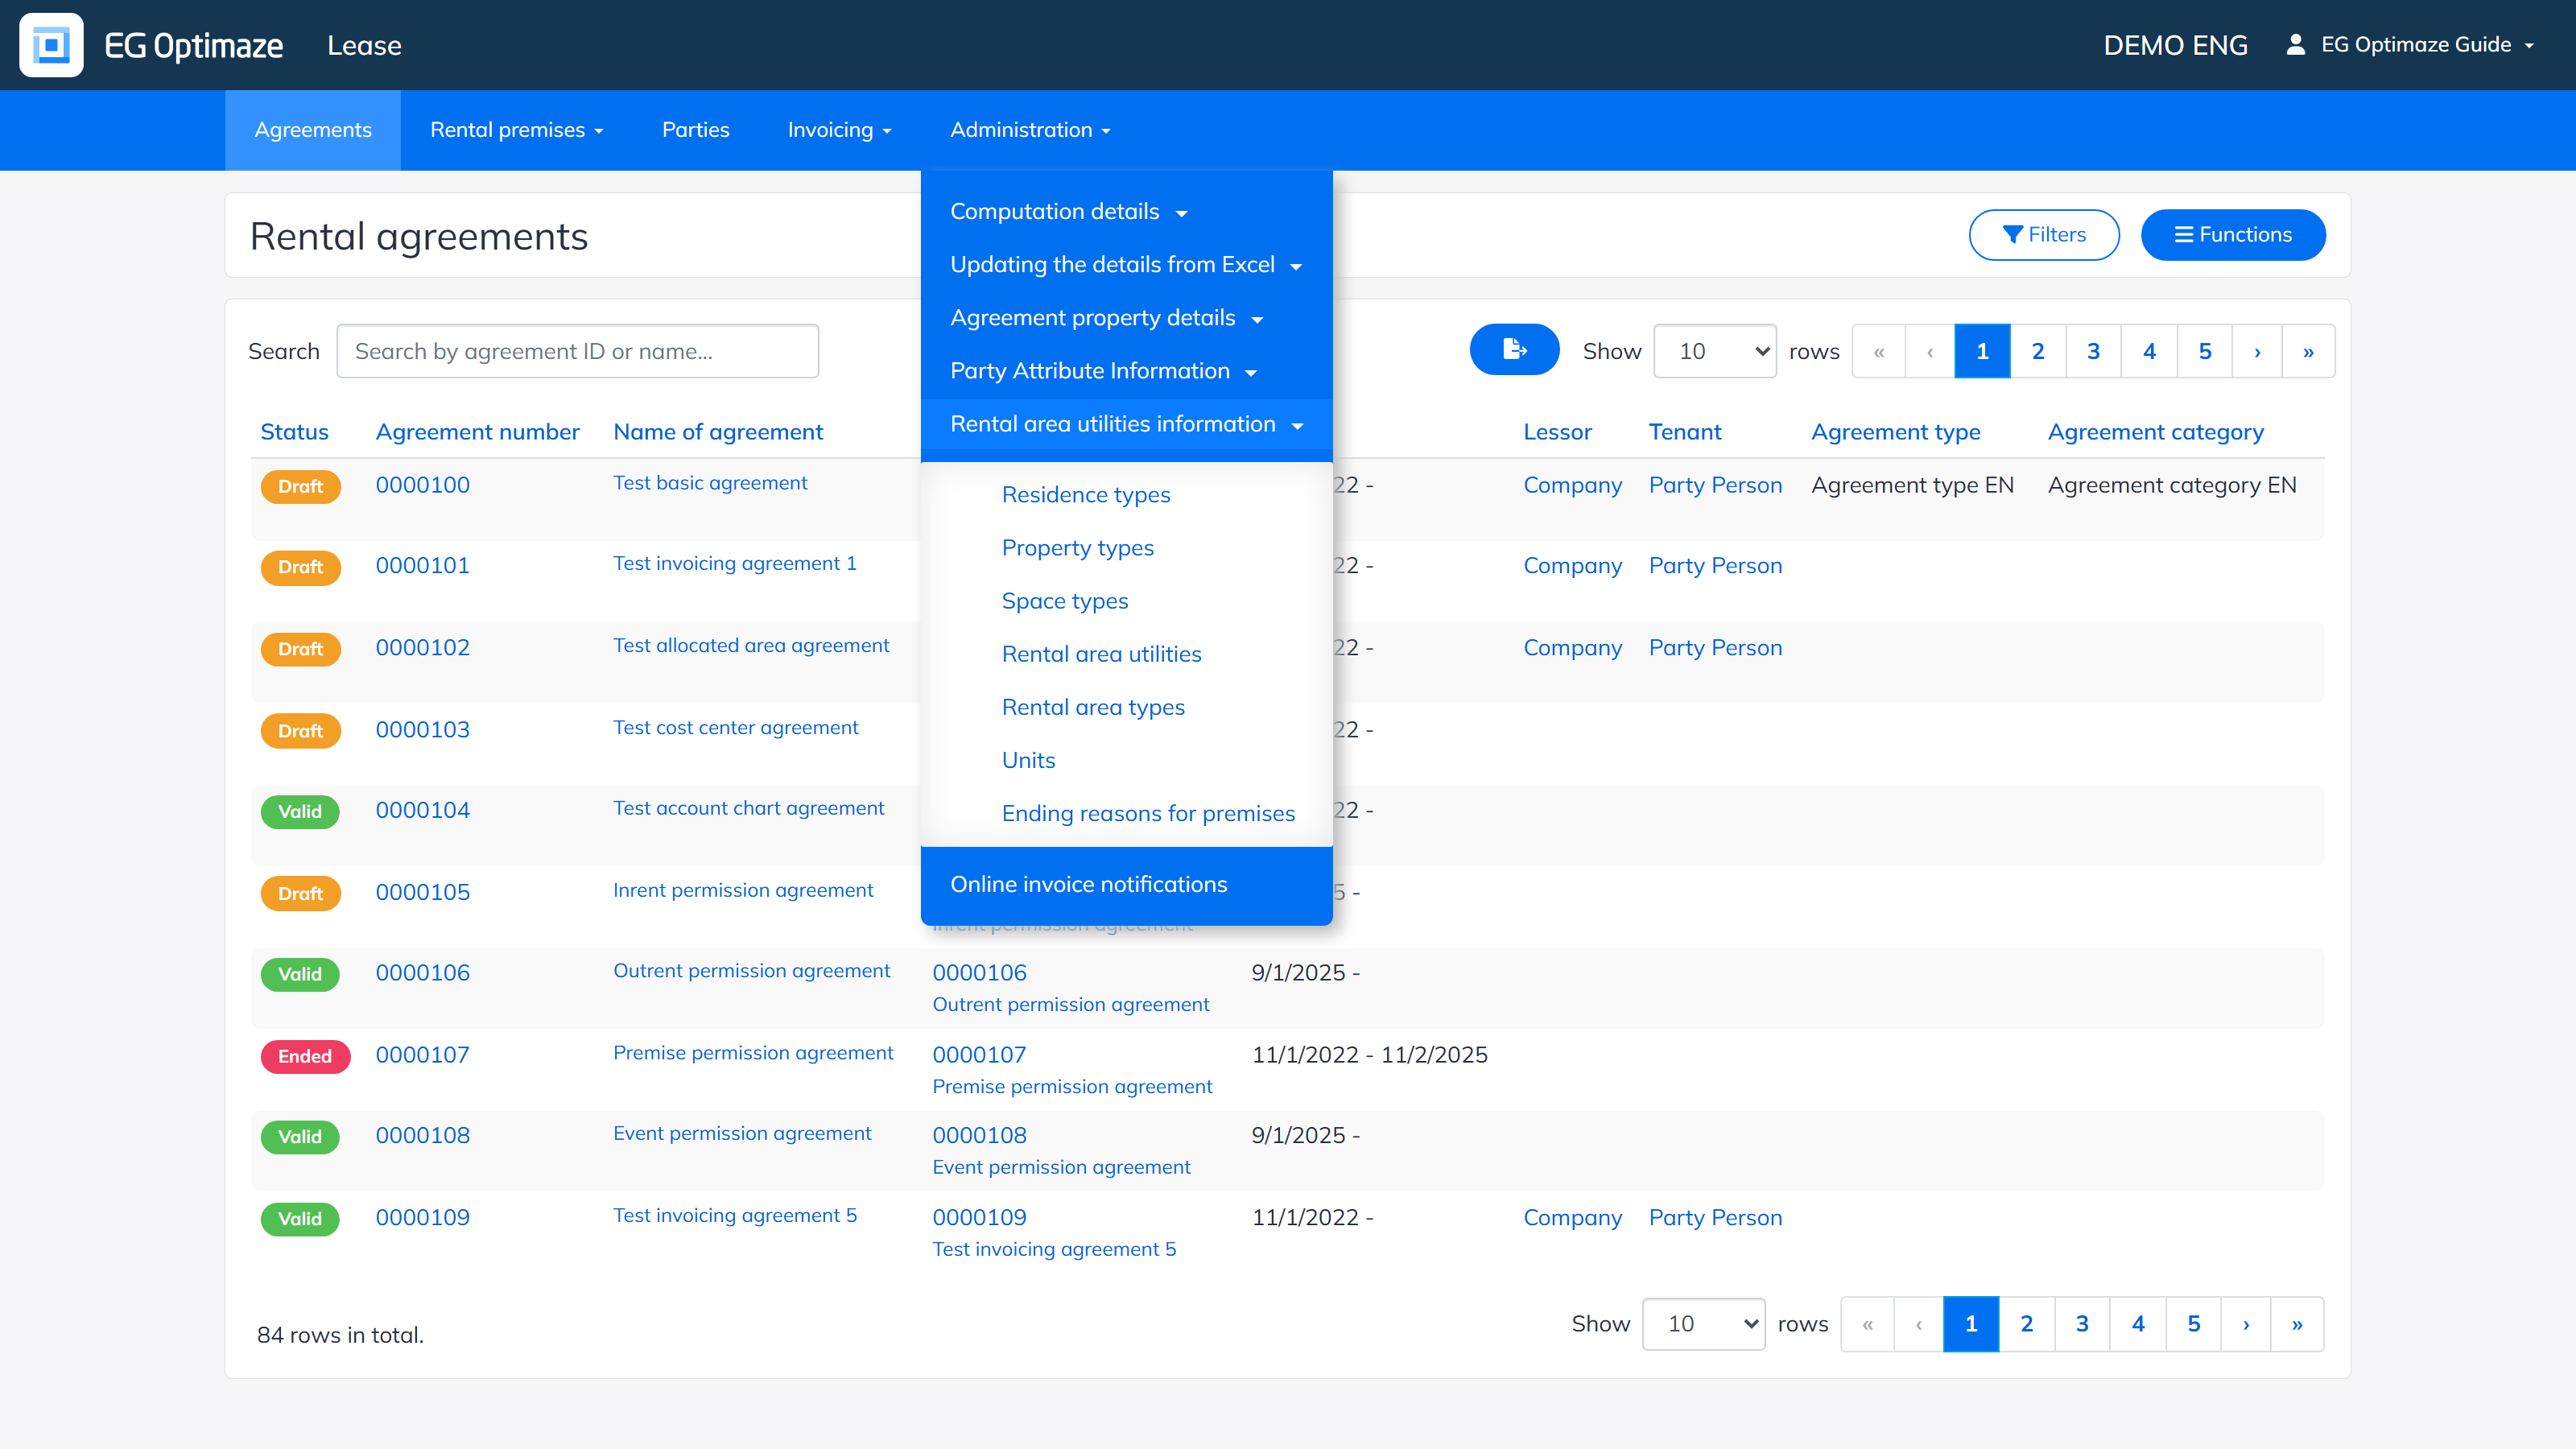Choose Residence types menu entry
This screenshot has width=2576, height=1449.
(1086, 495)
